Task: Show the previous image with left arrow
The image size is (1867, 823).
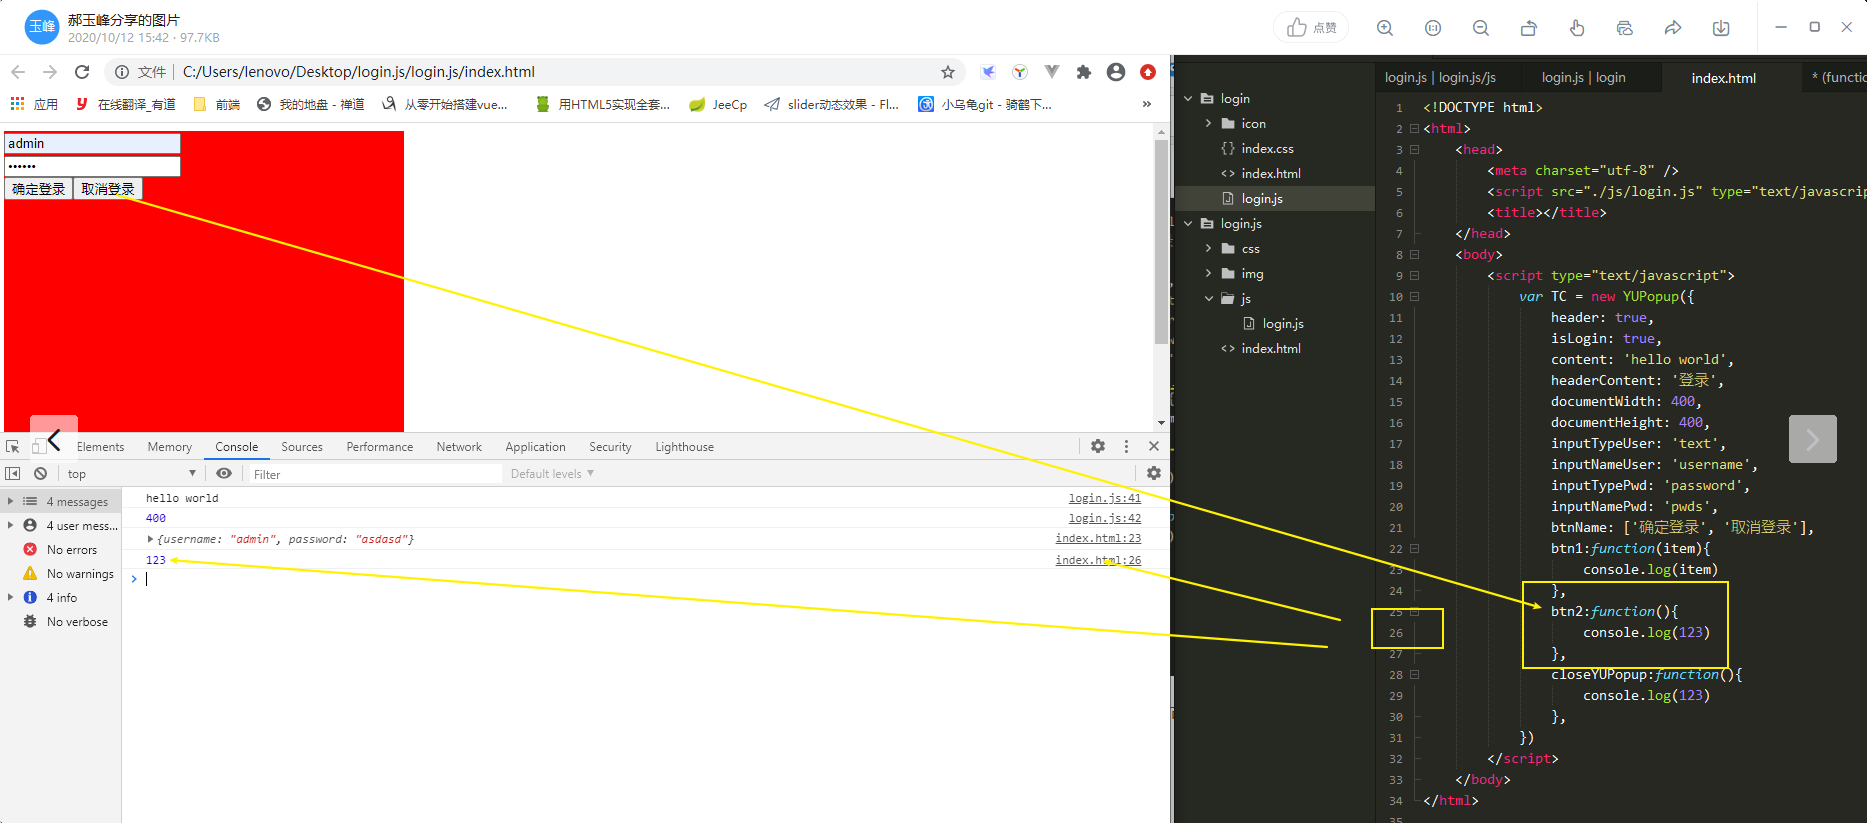Action: (54, 439)
